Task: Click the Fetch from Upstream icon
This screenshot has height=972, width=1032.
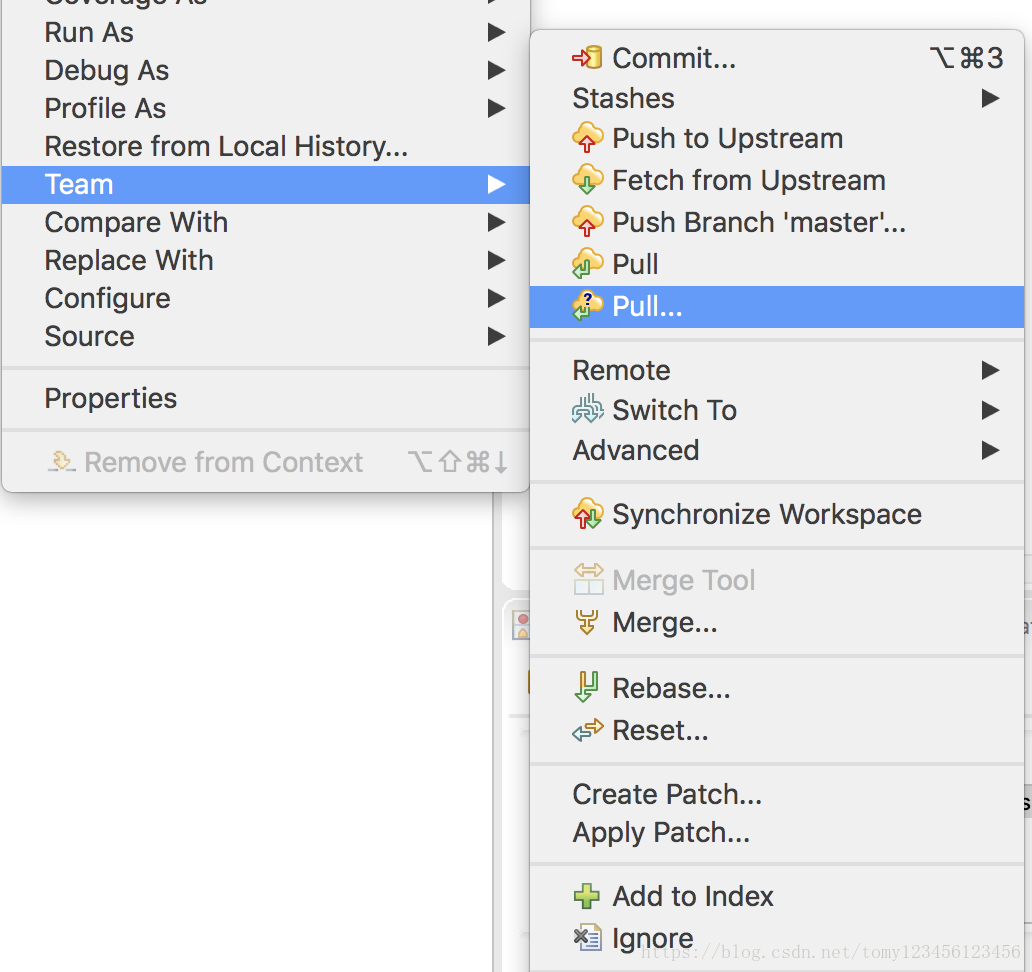Action: (587, 180)
